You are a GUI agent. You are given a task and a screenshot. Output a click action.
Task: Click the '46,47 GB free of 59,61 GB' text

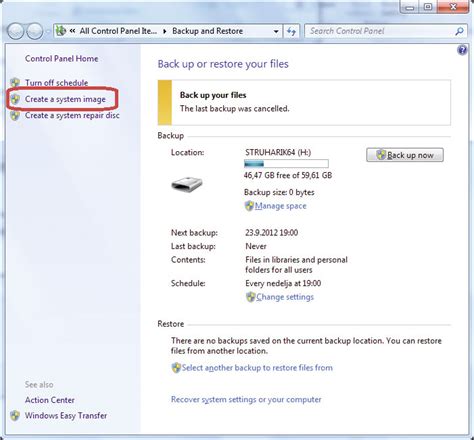288,175
